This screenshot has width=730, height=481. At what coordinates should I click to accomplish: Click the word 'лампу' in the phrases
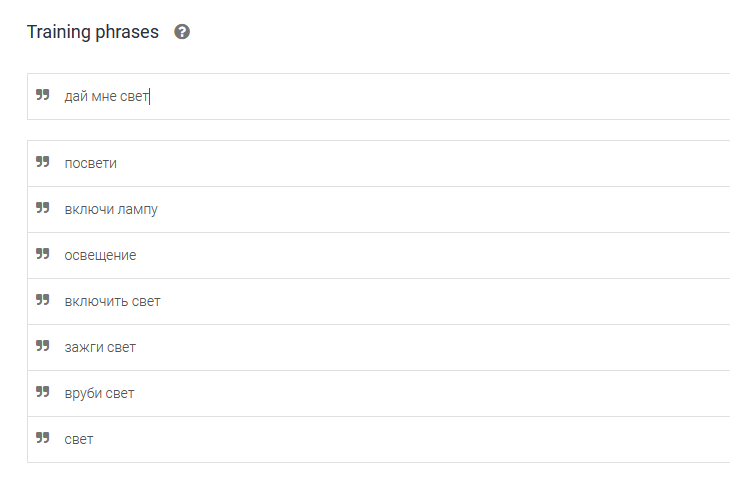pyautogui.click(x=137, y=210)
